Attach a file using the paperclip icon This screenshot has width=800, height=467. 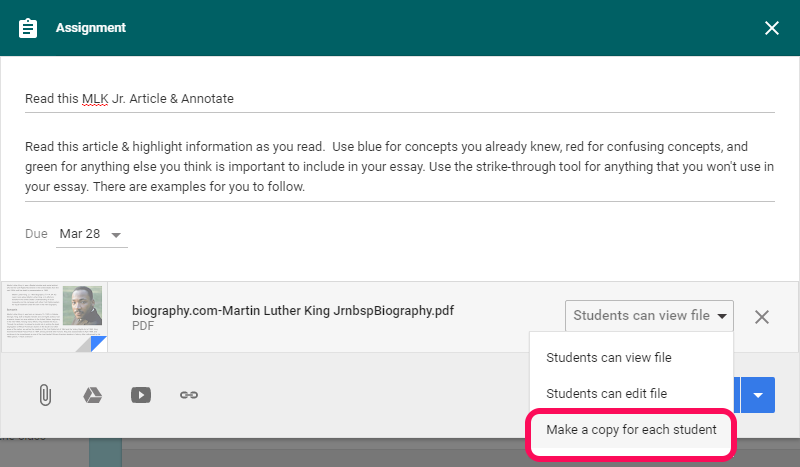coord(44,395)
